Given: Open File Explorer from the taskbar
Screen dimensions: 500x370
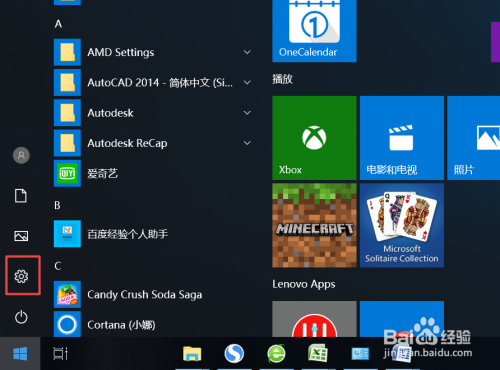Looking at the screenshot, I should (192, 354).
